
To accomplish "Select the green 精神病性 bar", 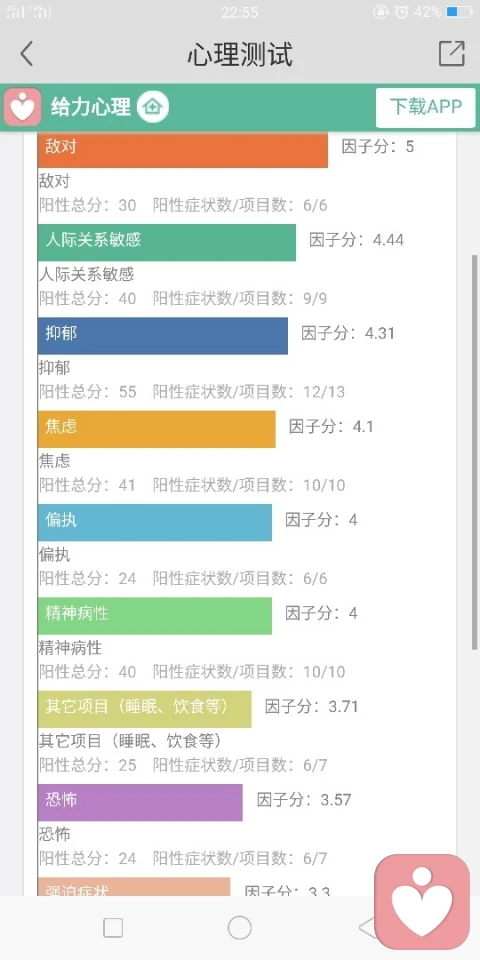I will (155, 616).
